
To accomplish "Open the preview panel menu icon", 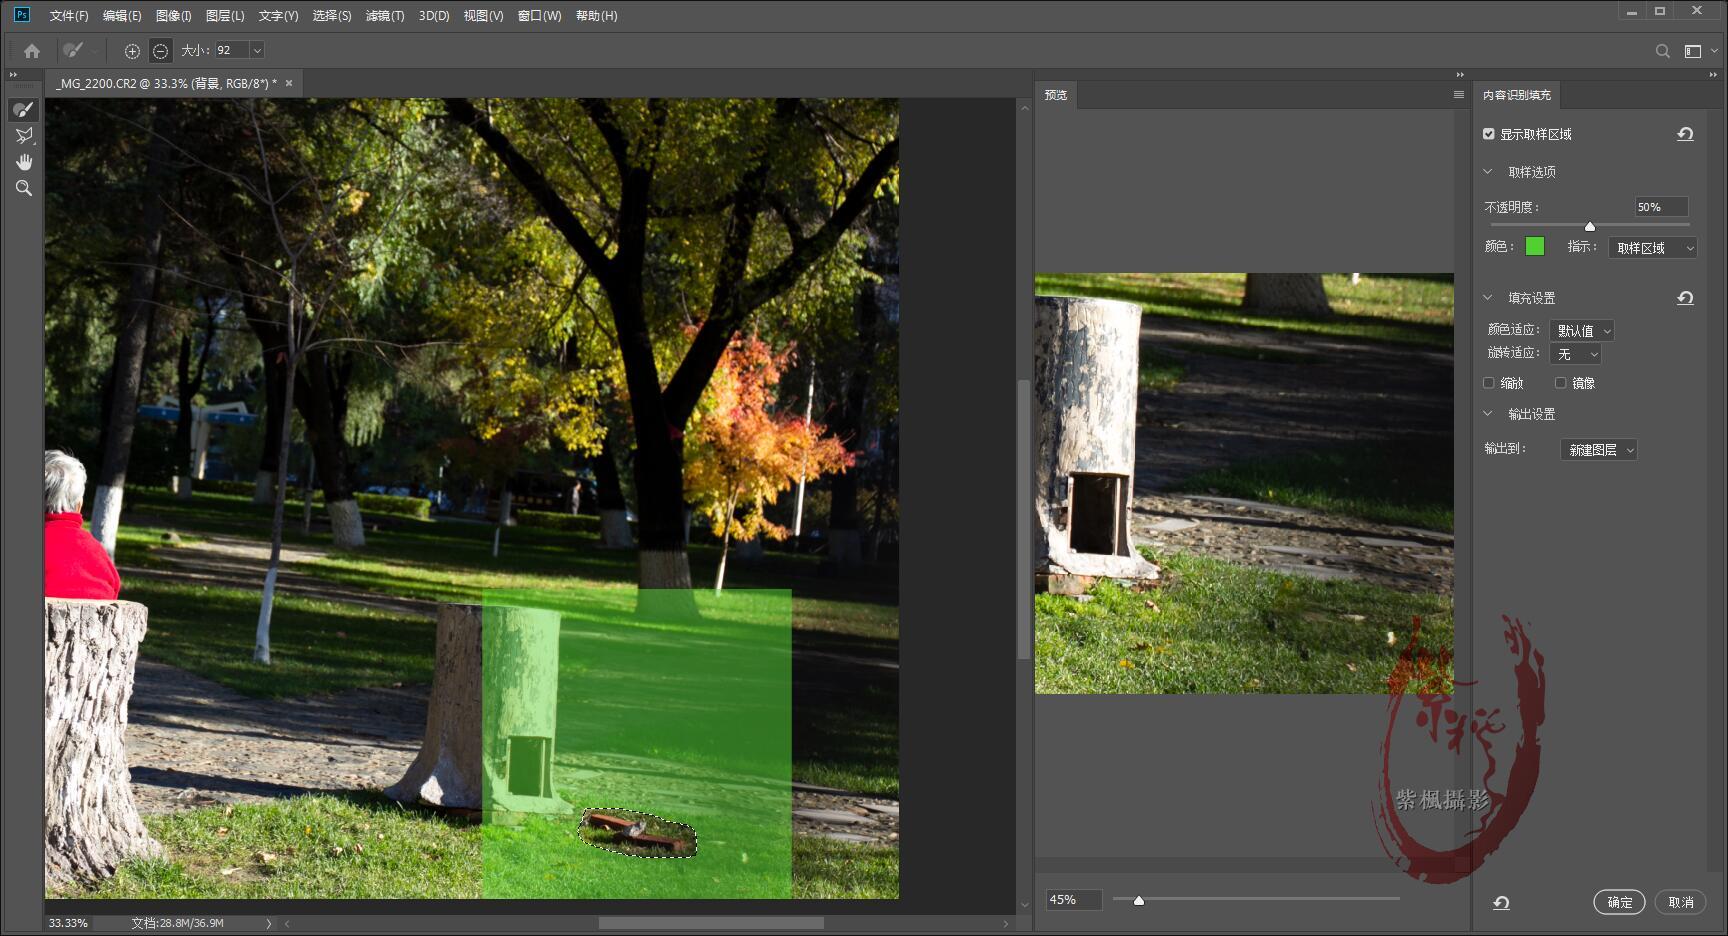I will (x=1458, y=95).
